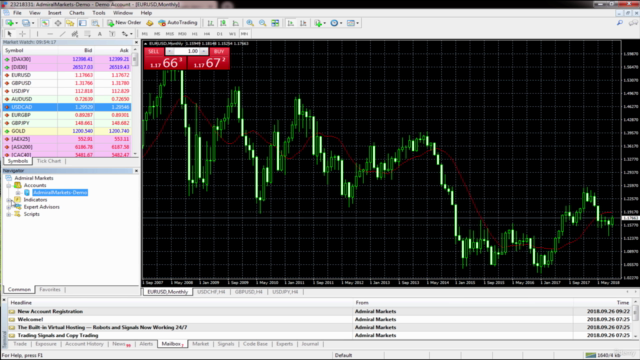Viewport: 640px width, 360px height.
Task: Toggle the Terminal window icon
Action: 82,23
